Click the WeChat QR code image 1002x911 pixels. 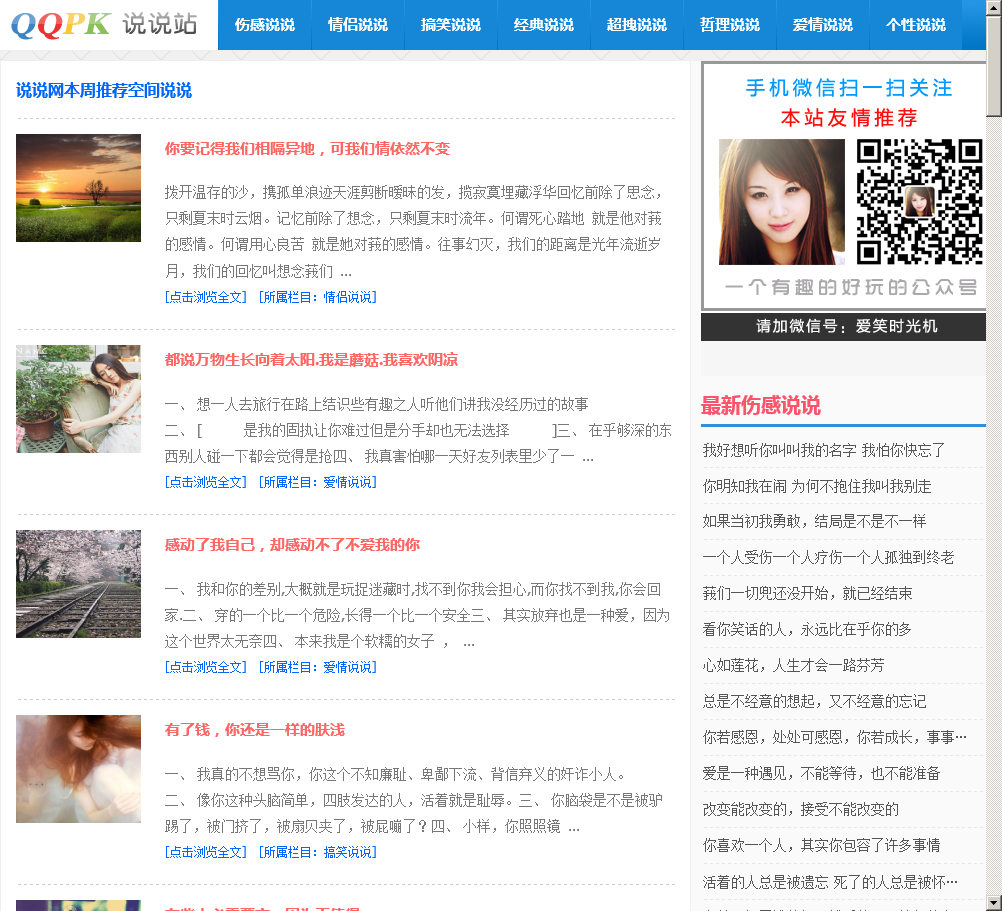(919, 202)
